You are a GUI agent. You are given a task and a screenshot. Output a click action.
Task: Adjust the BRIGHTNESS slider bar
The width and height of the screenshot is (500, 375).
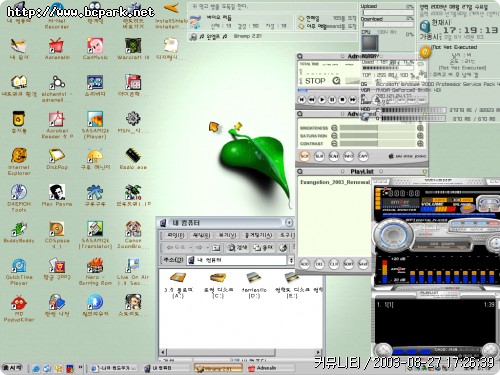[378, 128]
